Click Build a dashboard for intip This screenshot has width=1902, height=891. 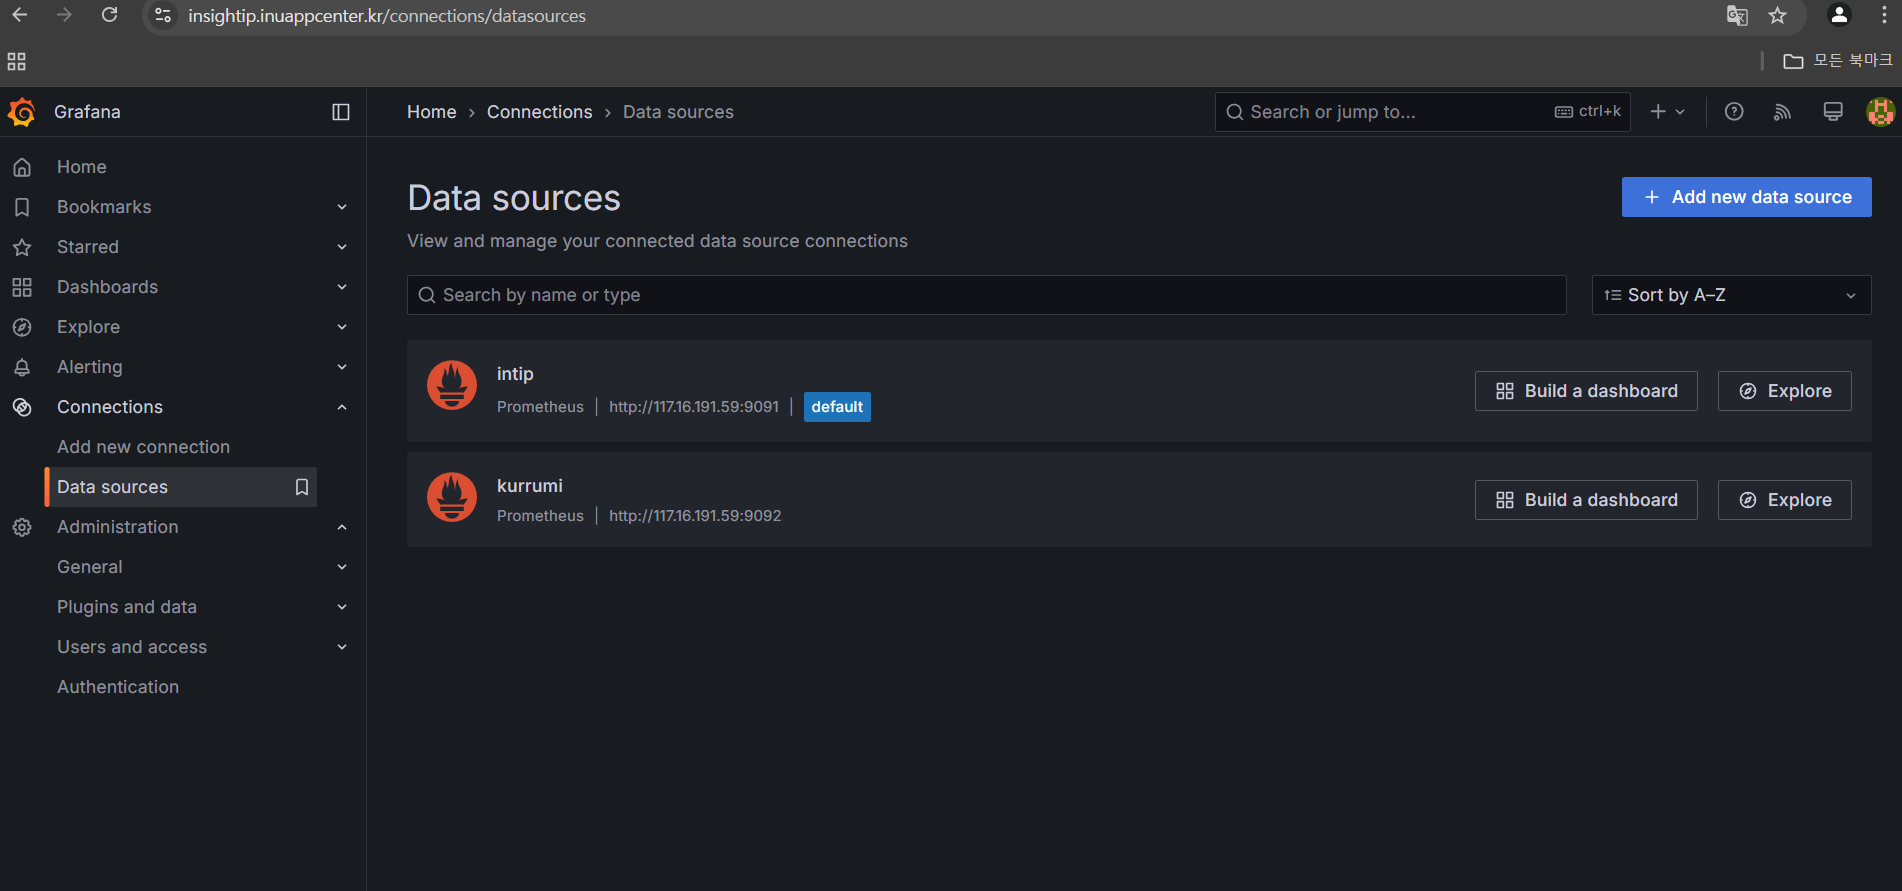(x=1586, y=391)
